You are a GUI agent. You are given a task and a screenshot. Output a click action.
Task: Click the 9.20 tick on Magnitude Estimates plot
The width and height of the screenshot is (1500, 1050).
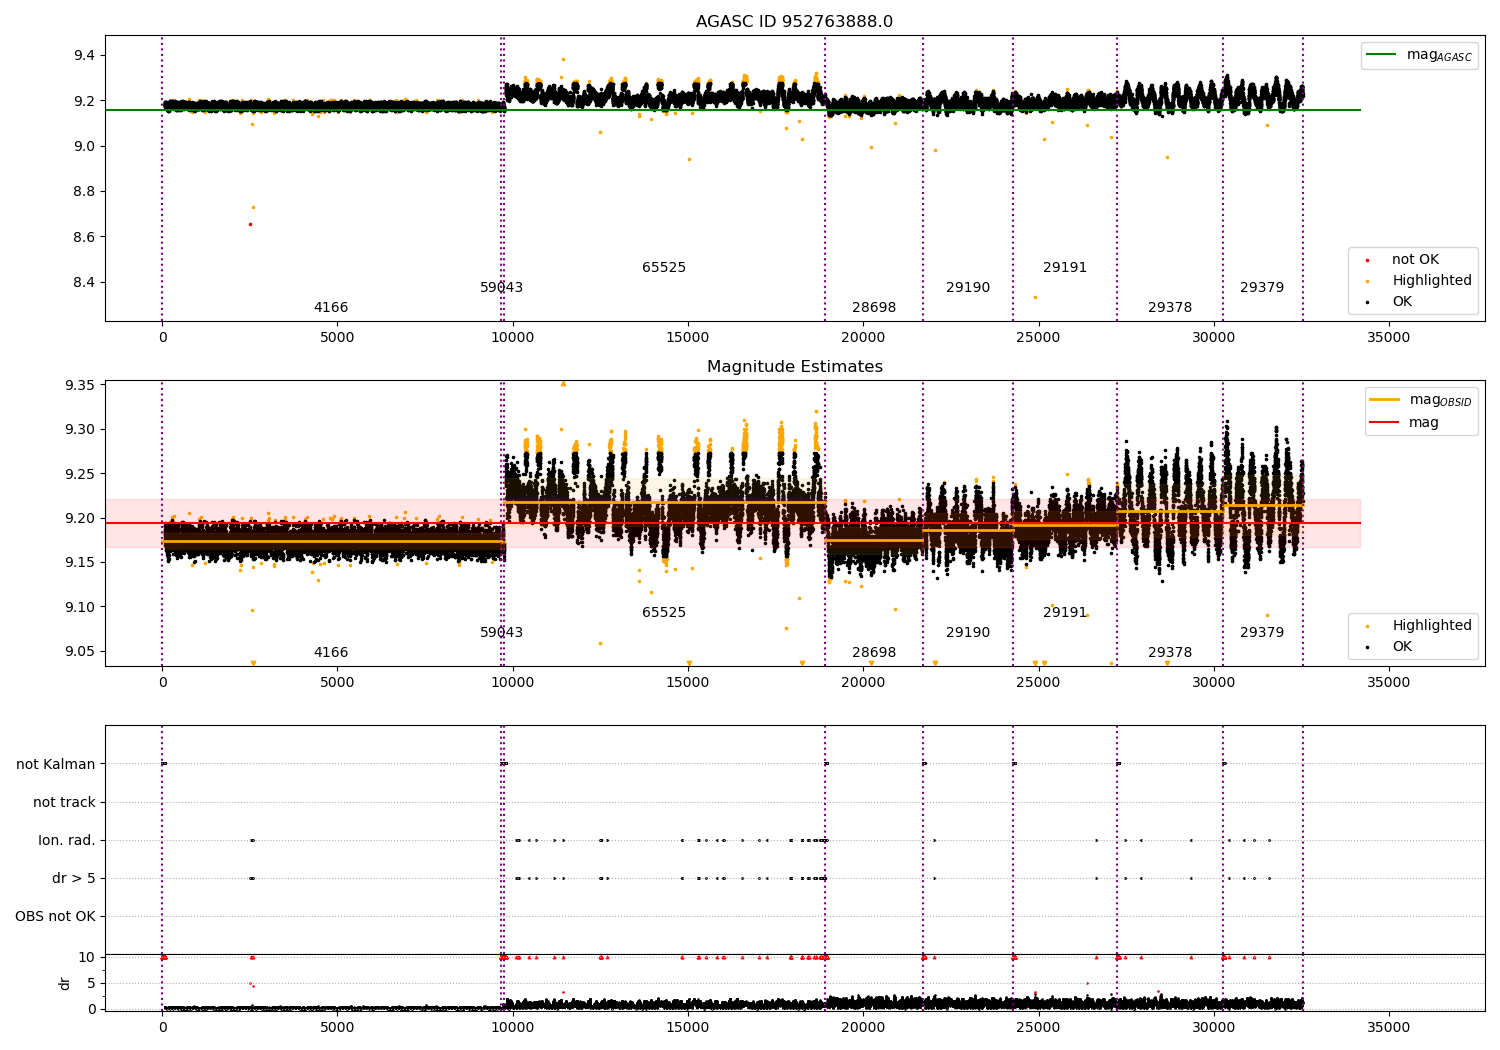tap(80, 519)
